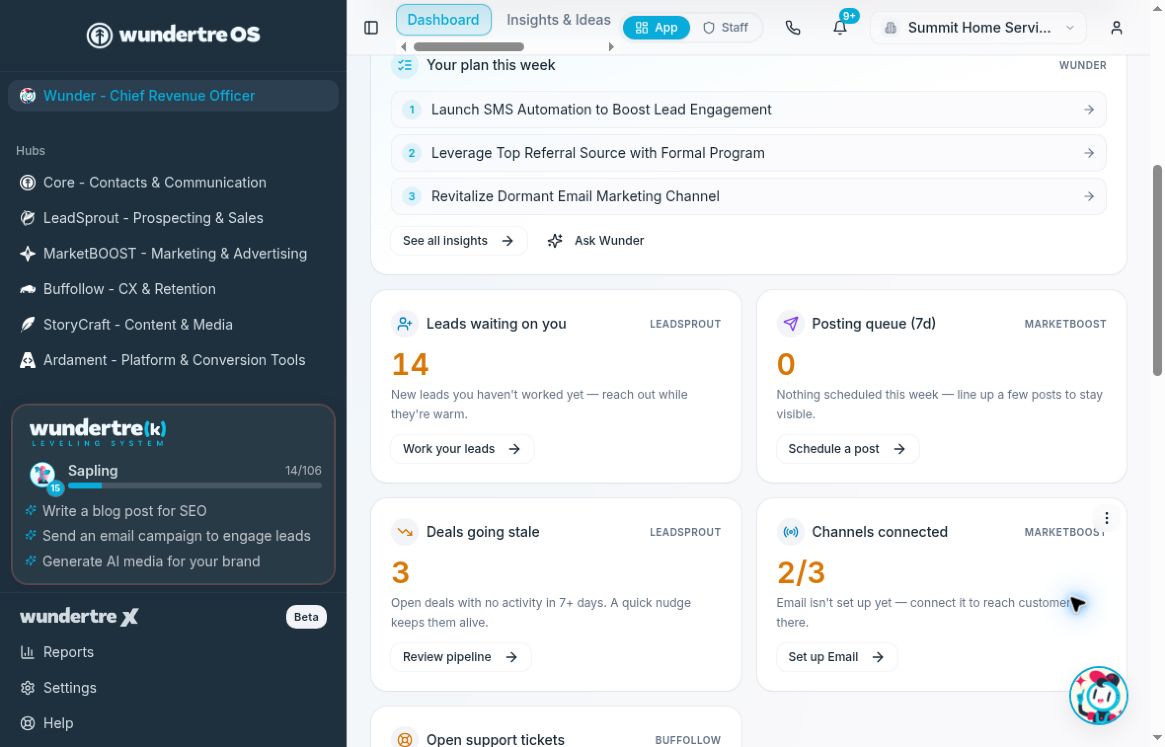Click the Ask Wunder sparkle icon

click(x=554, y=241)
